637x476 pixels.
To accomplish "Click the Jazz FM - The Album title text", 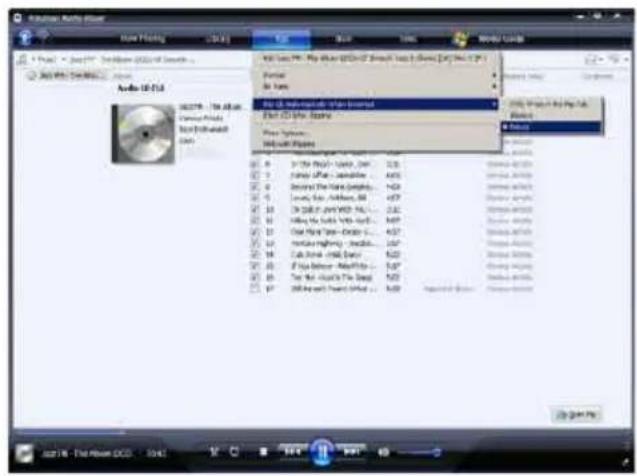I will pos(210,107).
